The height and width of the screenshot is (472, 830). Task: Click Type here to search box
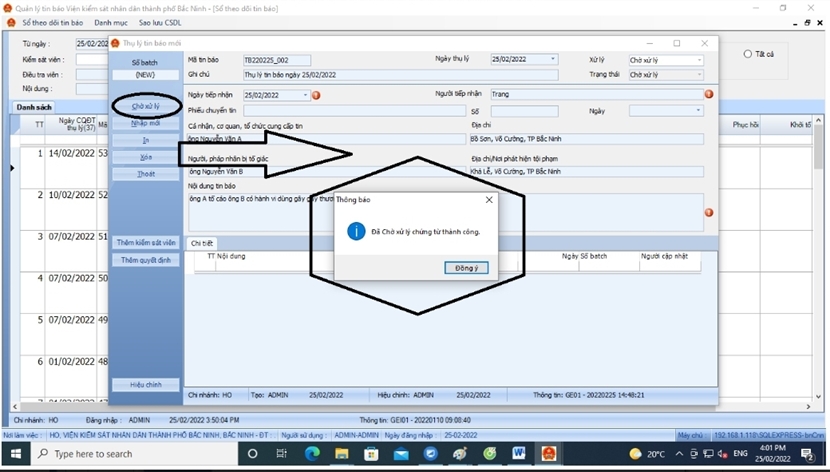(x=133, y=454)
